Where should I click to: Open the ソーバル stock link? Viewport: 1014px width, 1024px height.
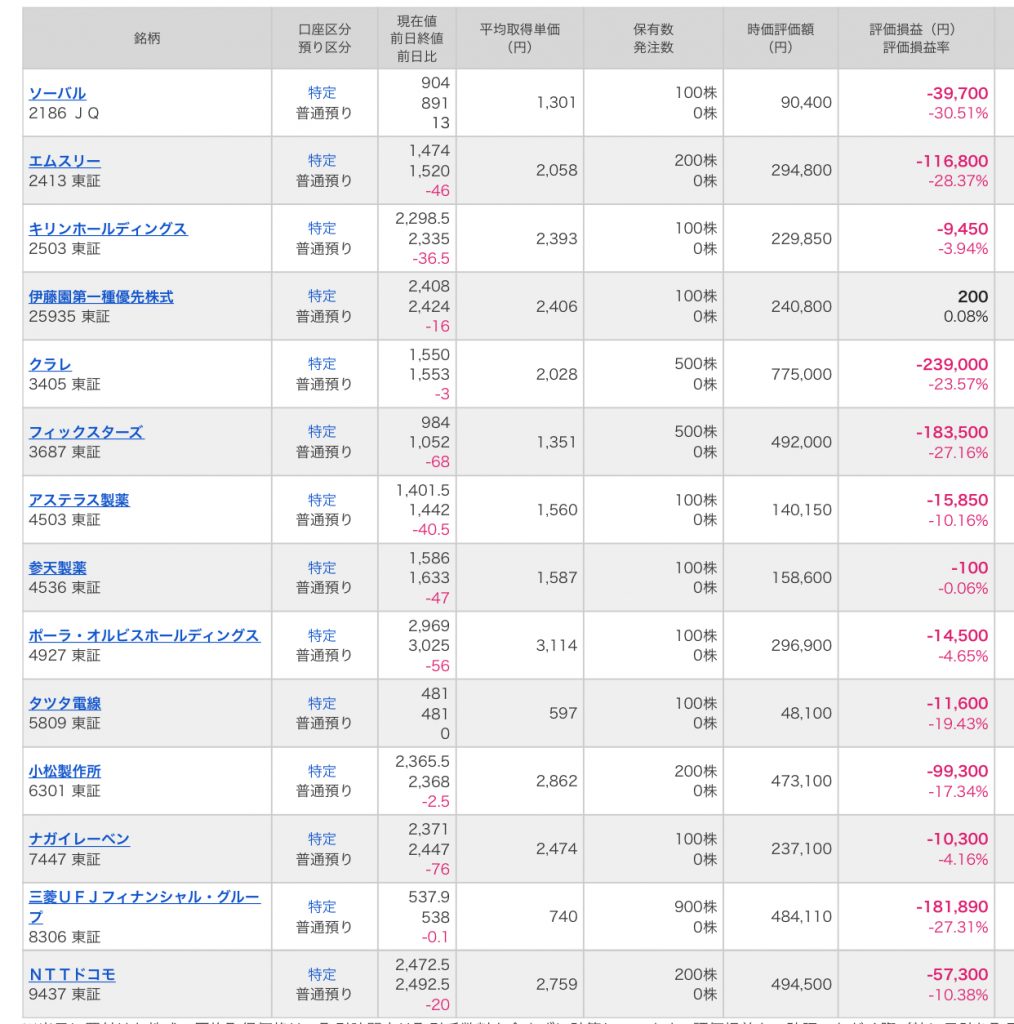click(x=57, y=93)
